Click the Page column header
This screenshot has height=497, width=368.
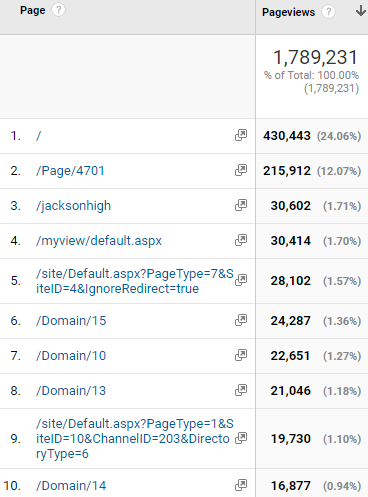32,10
